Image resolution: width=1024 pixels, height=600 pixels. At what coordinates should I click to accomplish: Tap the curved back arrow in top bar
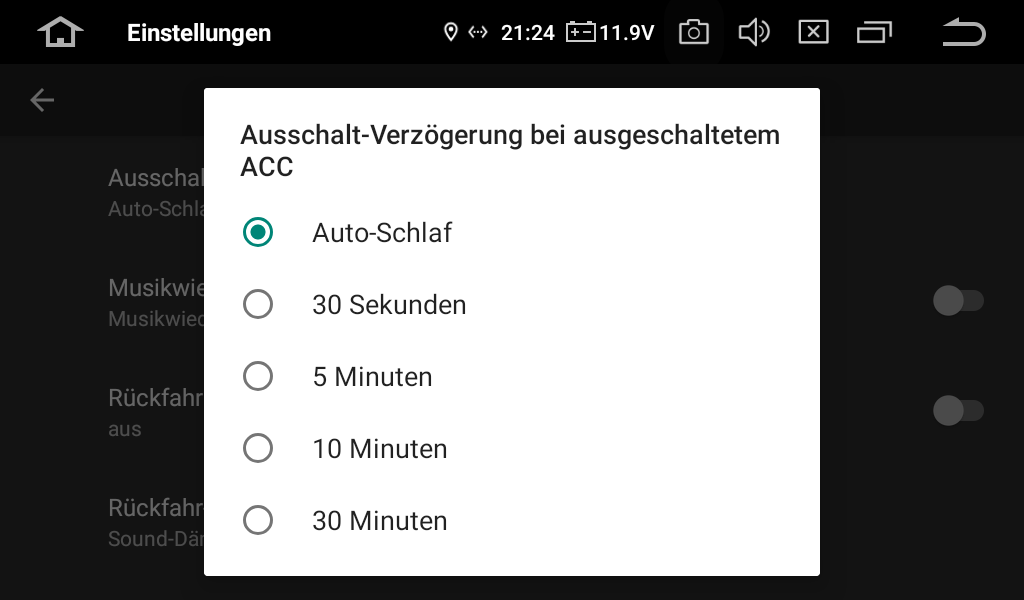coord(964,32)
